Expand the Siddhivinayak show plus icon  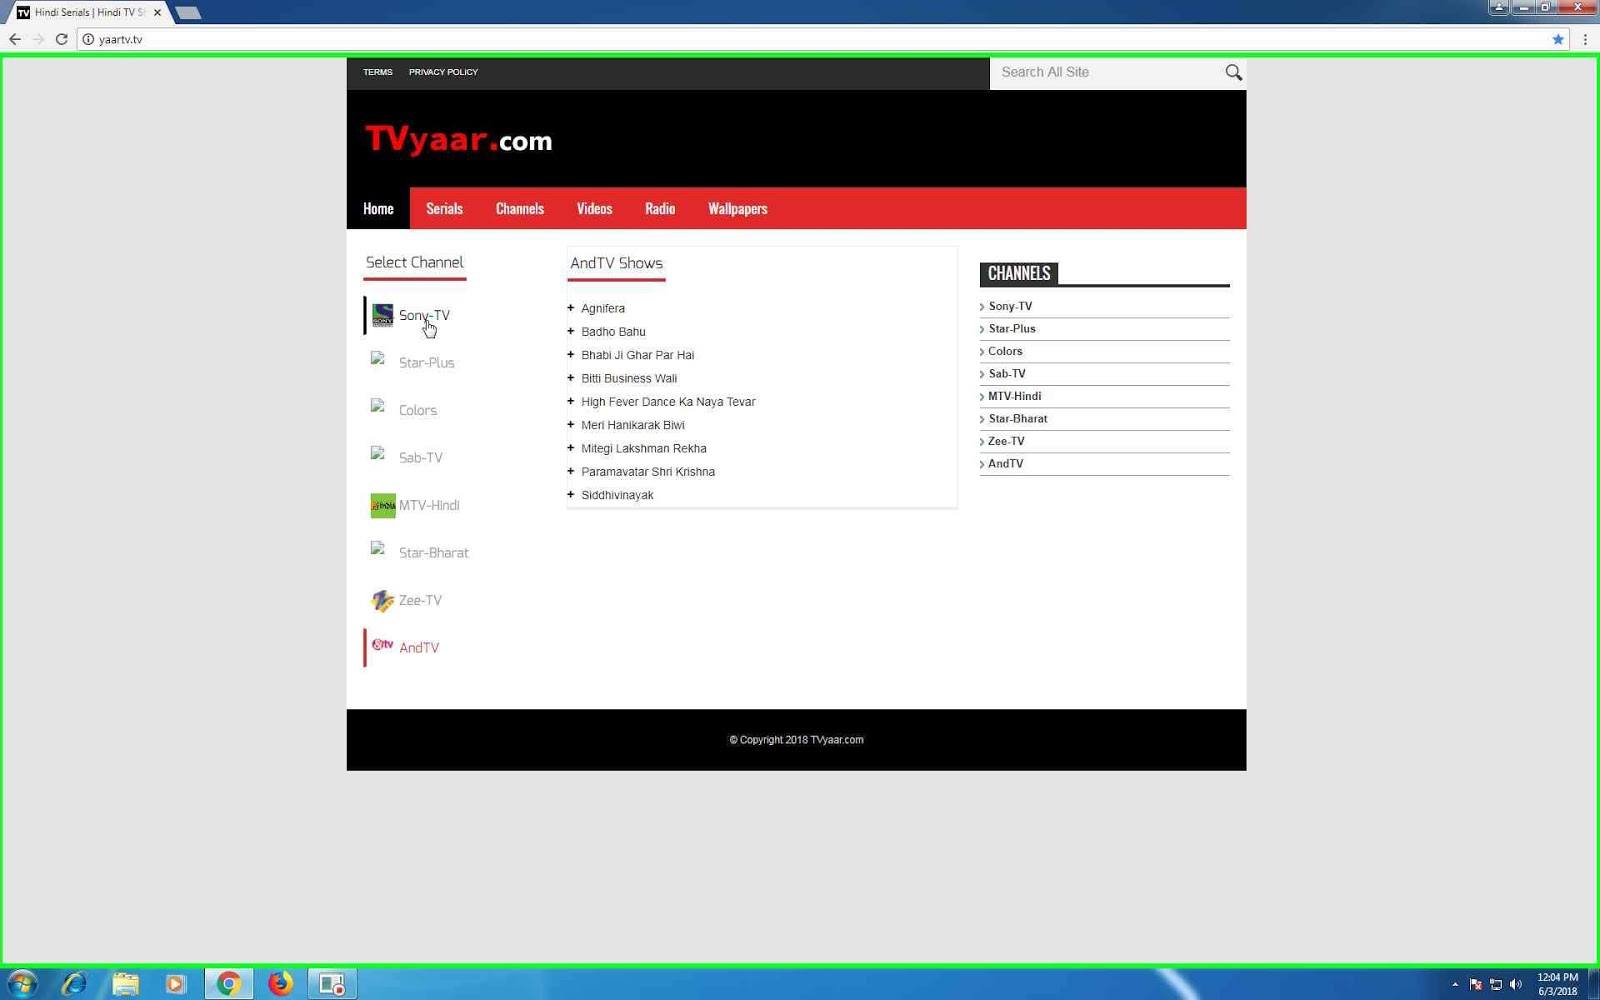pos(571,494)
